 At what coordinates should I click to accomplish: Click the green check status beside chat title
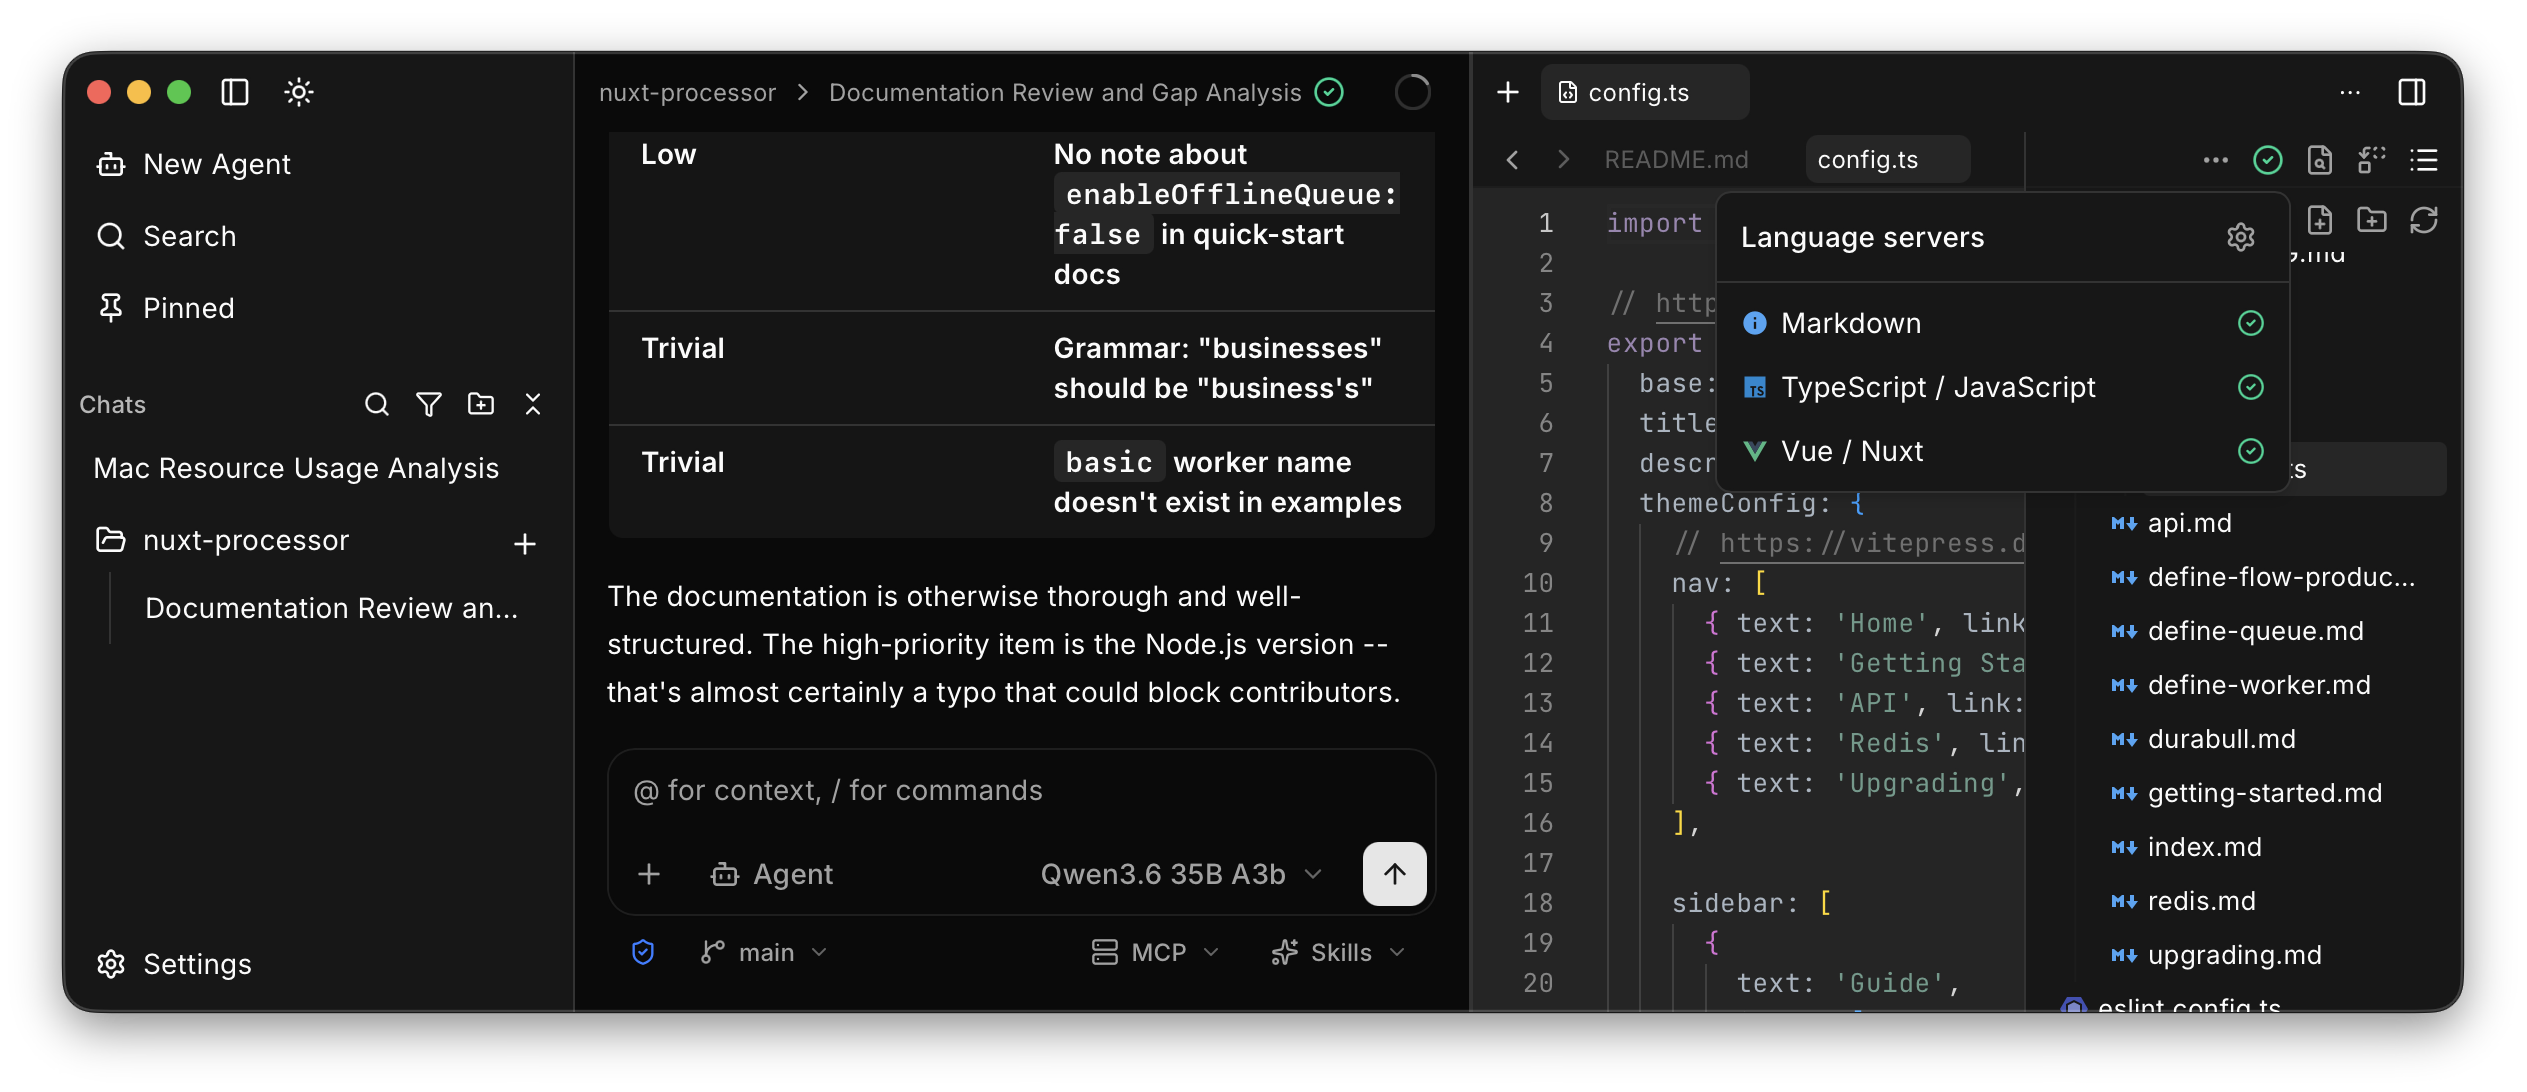click(x=1329, y=92)
